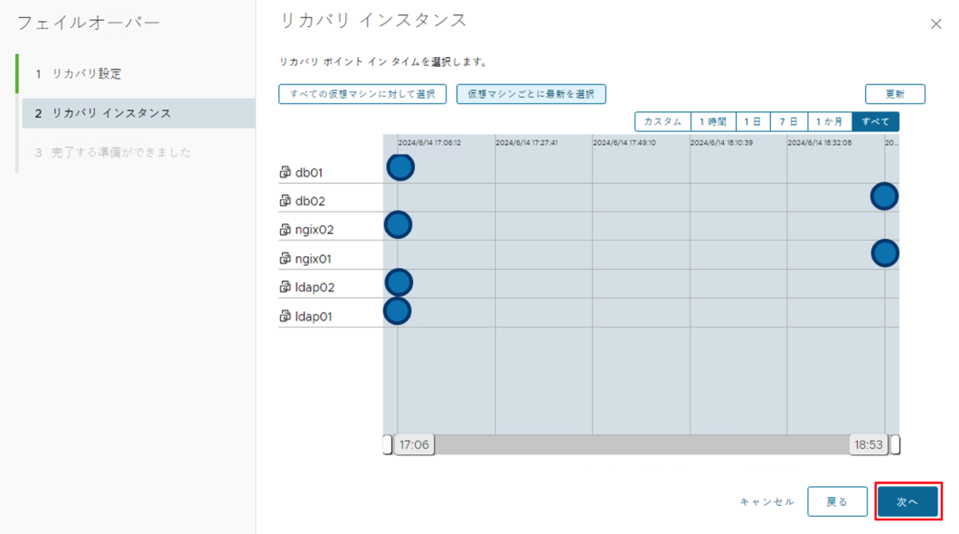Close the failover wizard dialog
The height and width of the screenshot is (534, 959).
[936, 24]
